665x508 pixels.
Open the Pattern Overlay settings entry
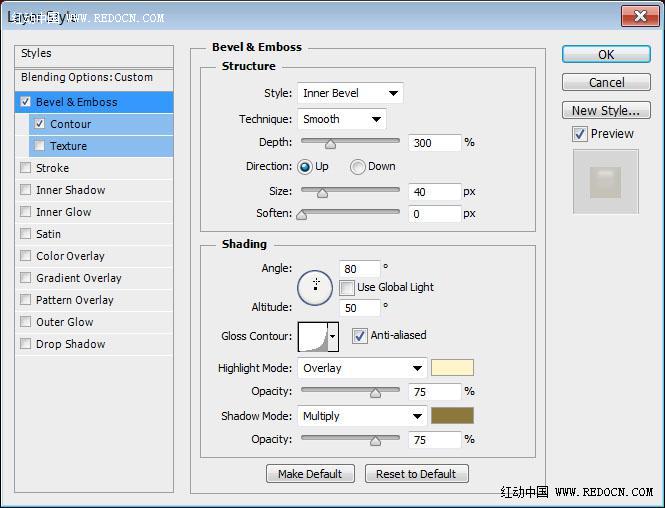click(x=94, y=300)
